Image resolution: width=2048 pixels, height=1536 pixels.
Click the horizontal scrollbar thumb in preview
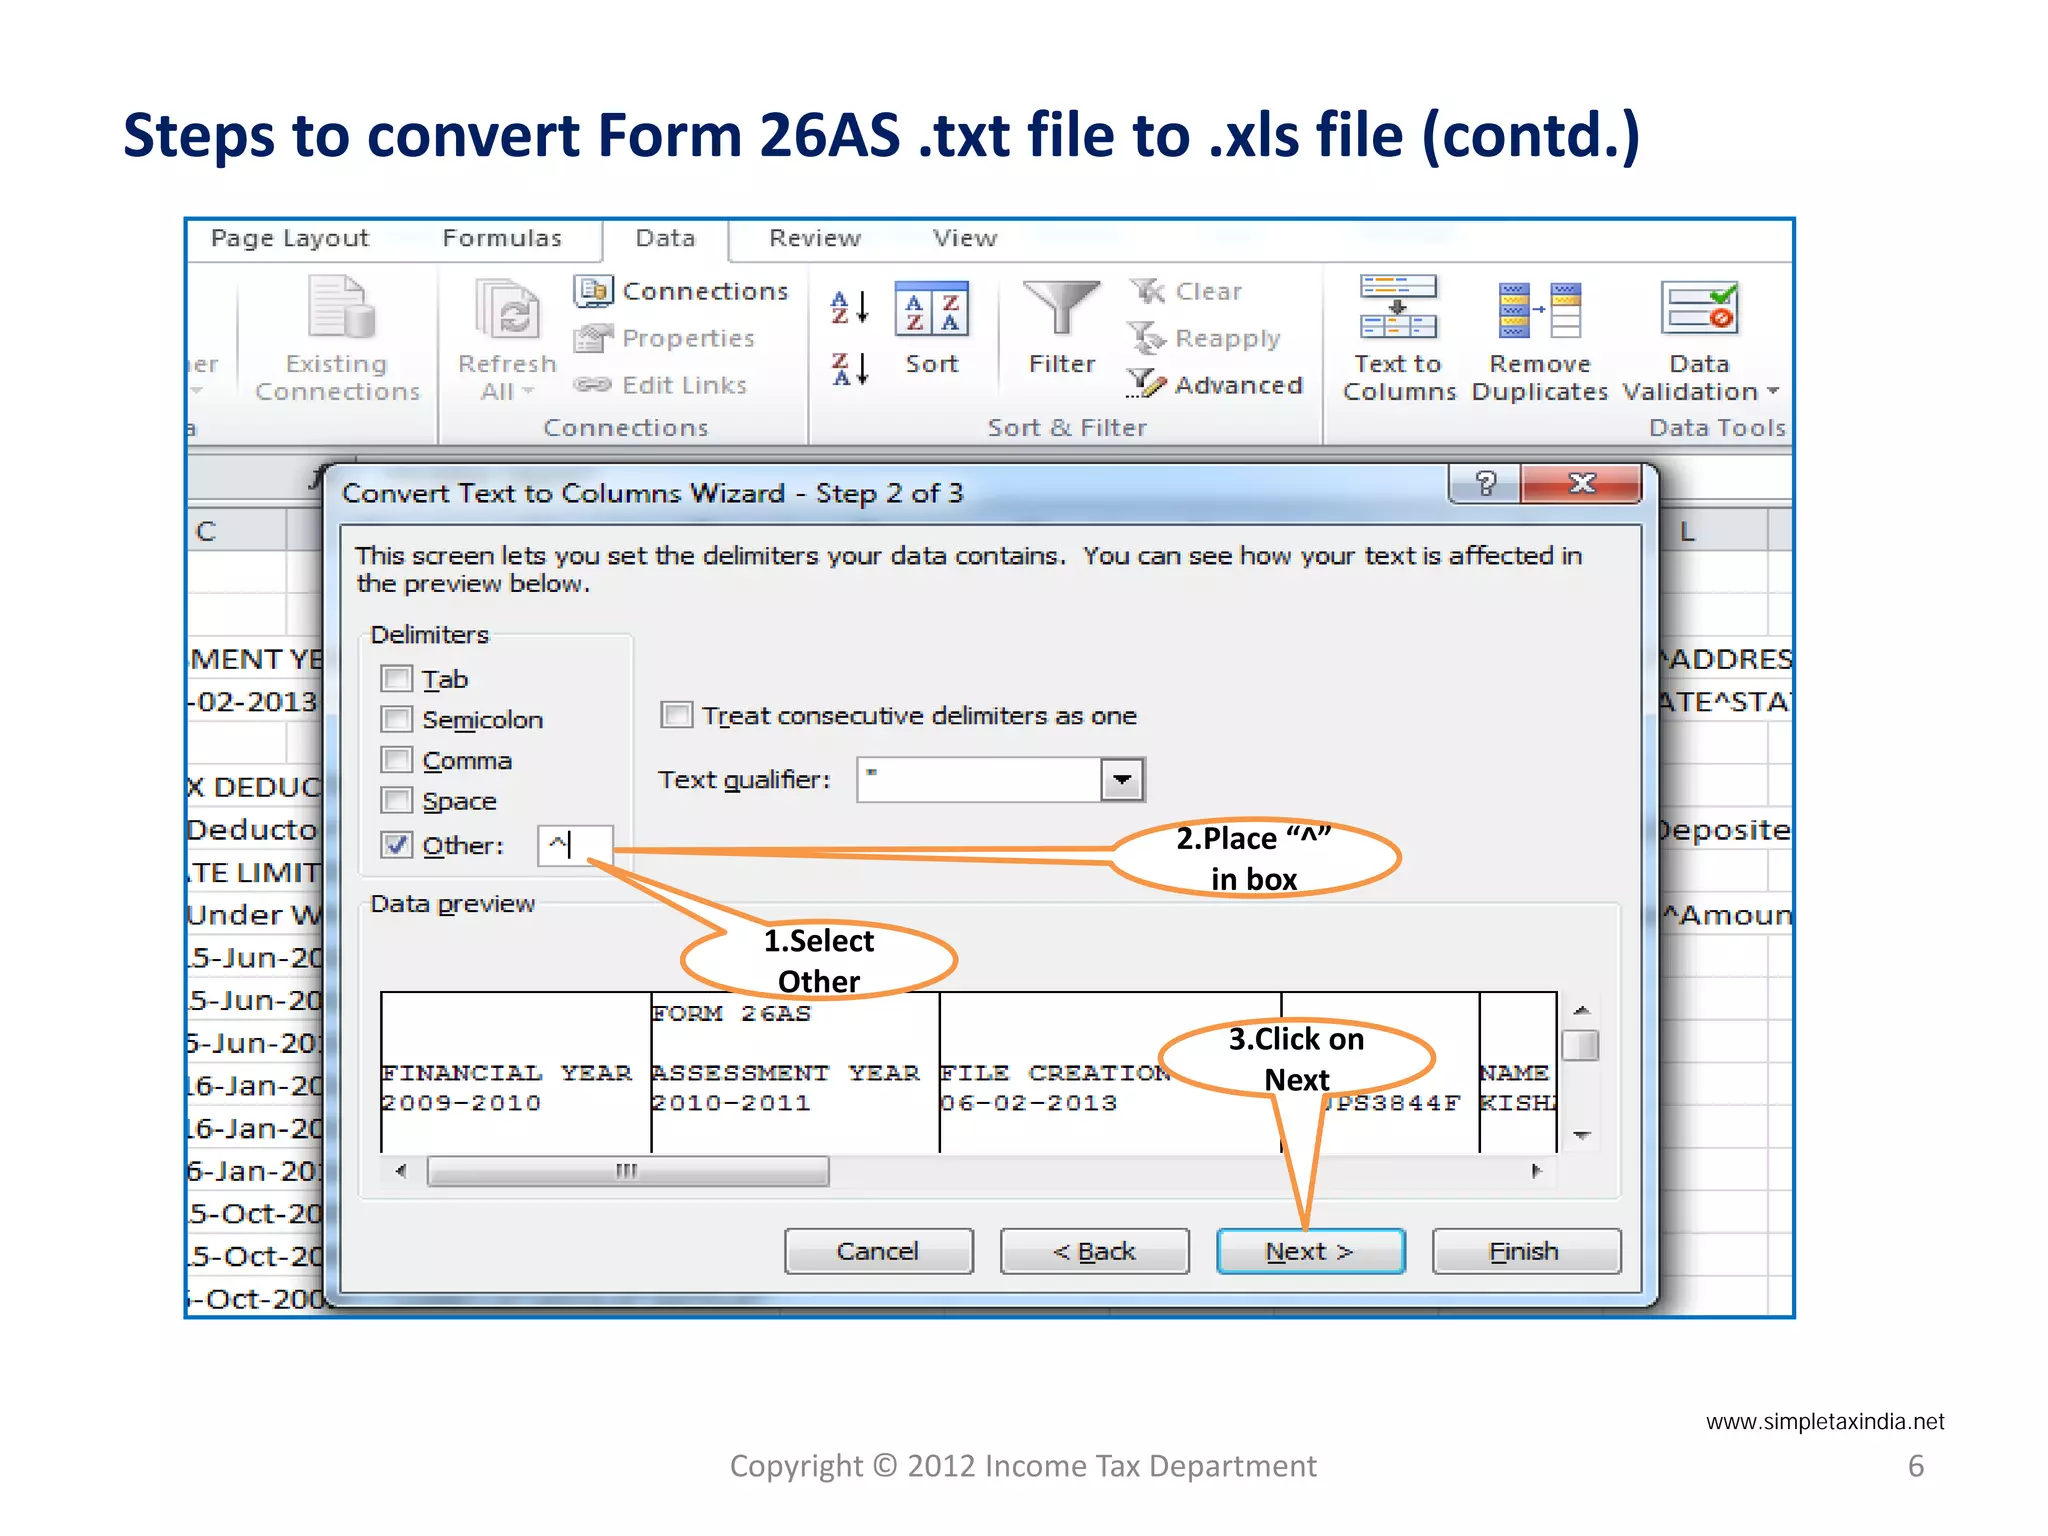tap(628, 1170)
